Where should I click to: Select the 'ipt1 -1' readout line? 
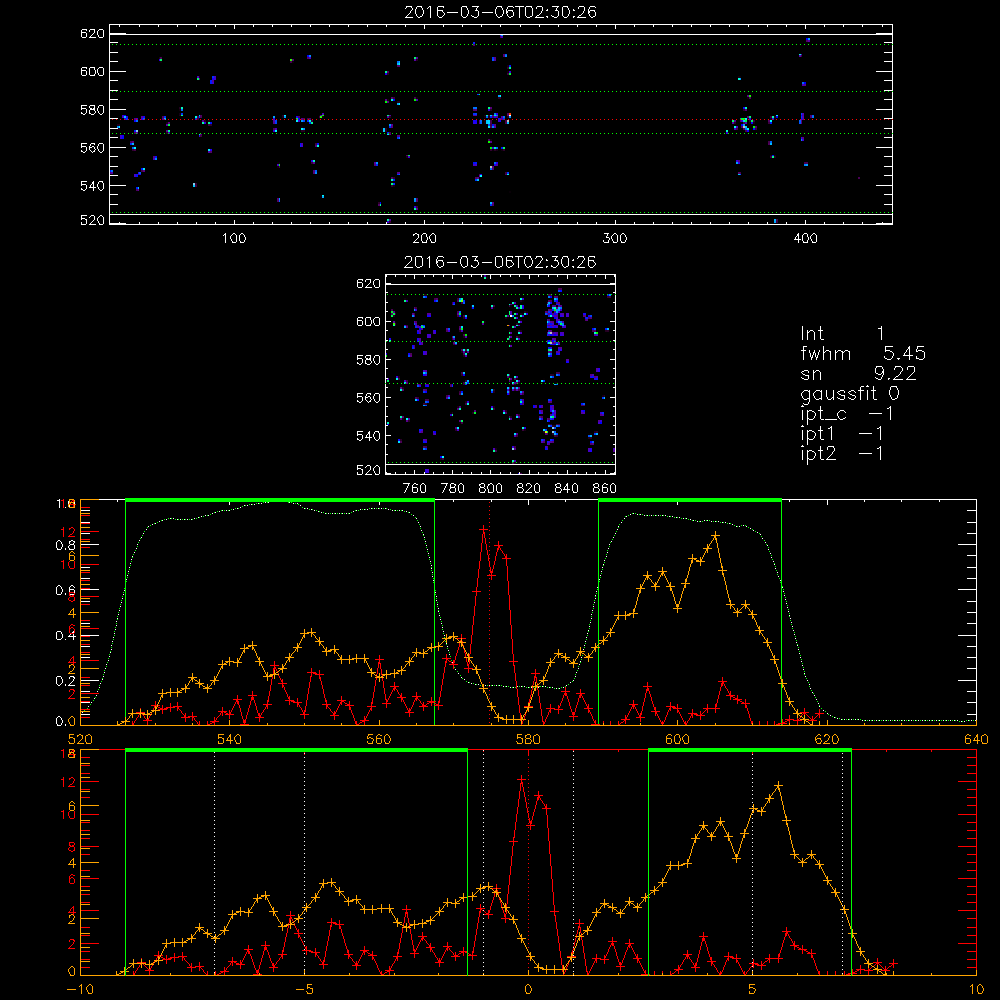point(842,434)
